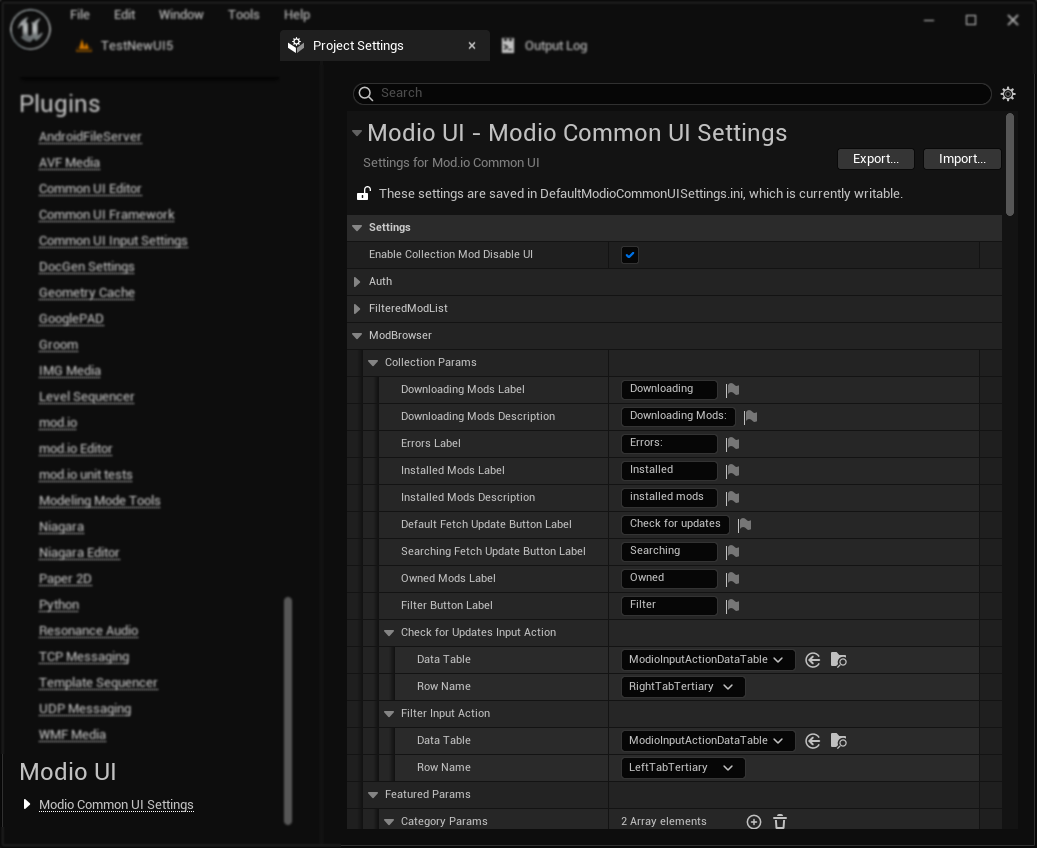Click the category sidebar scrollbar
The width and height of the screenshot is (1037, 848).
(x=288, y=710)
